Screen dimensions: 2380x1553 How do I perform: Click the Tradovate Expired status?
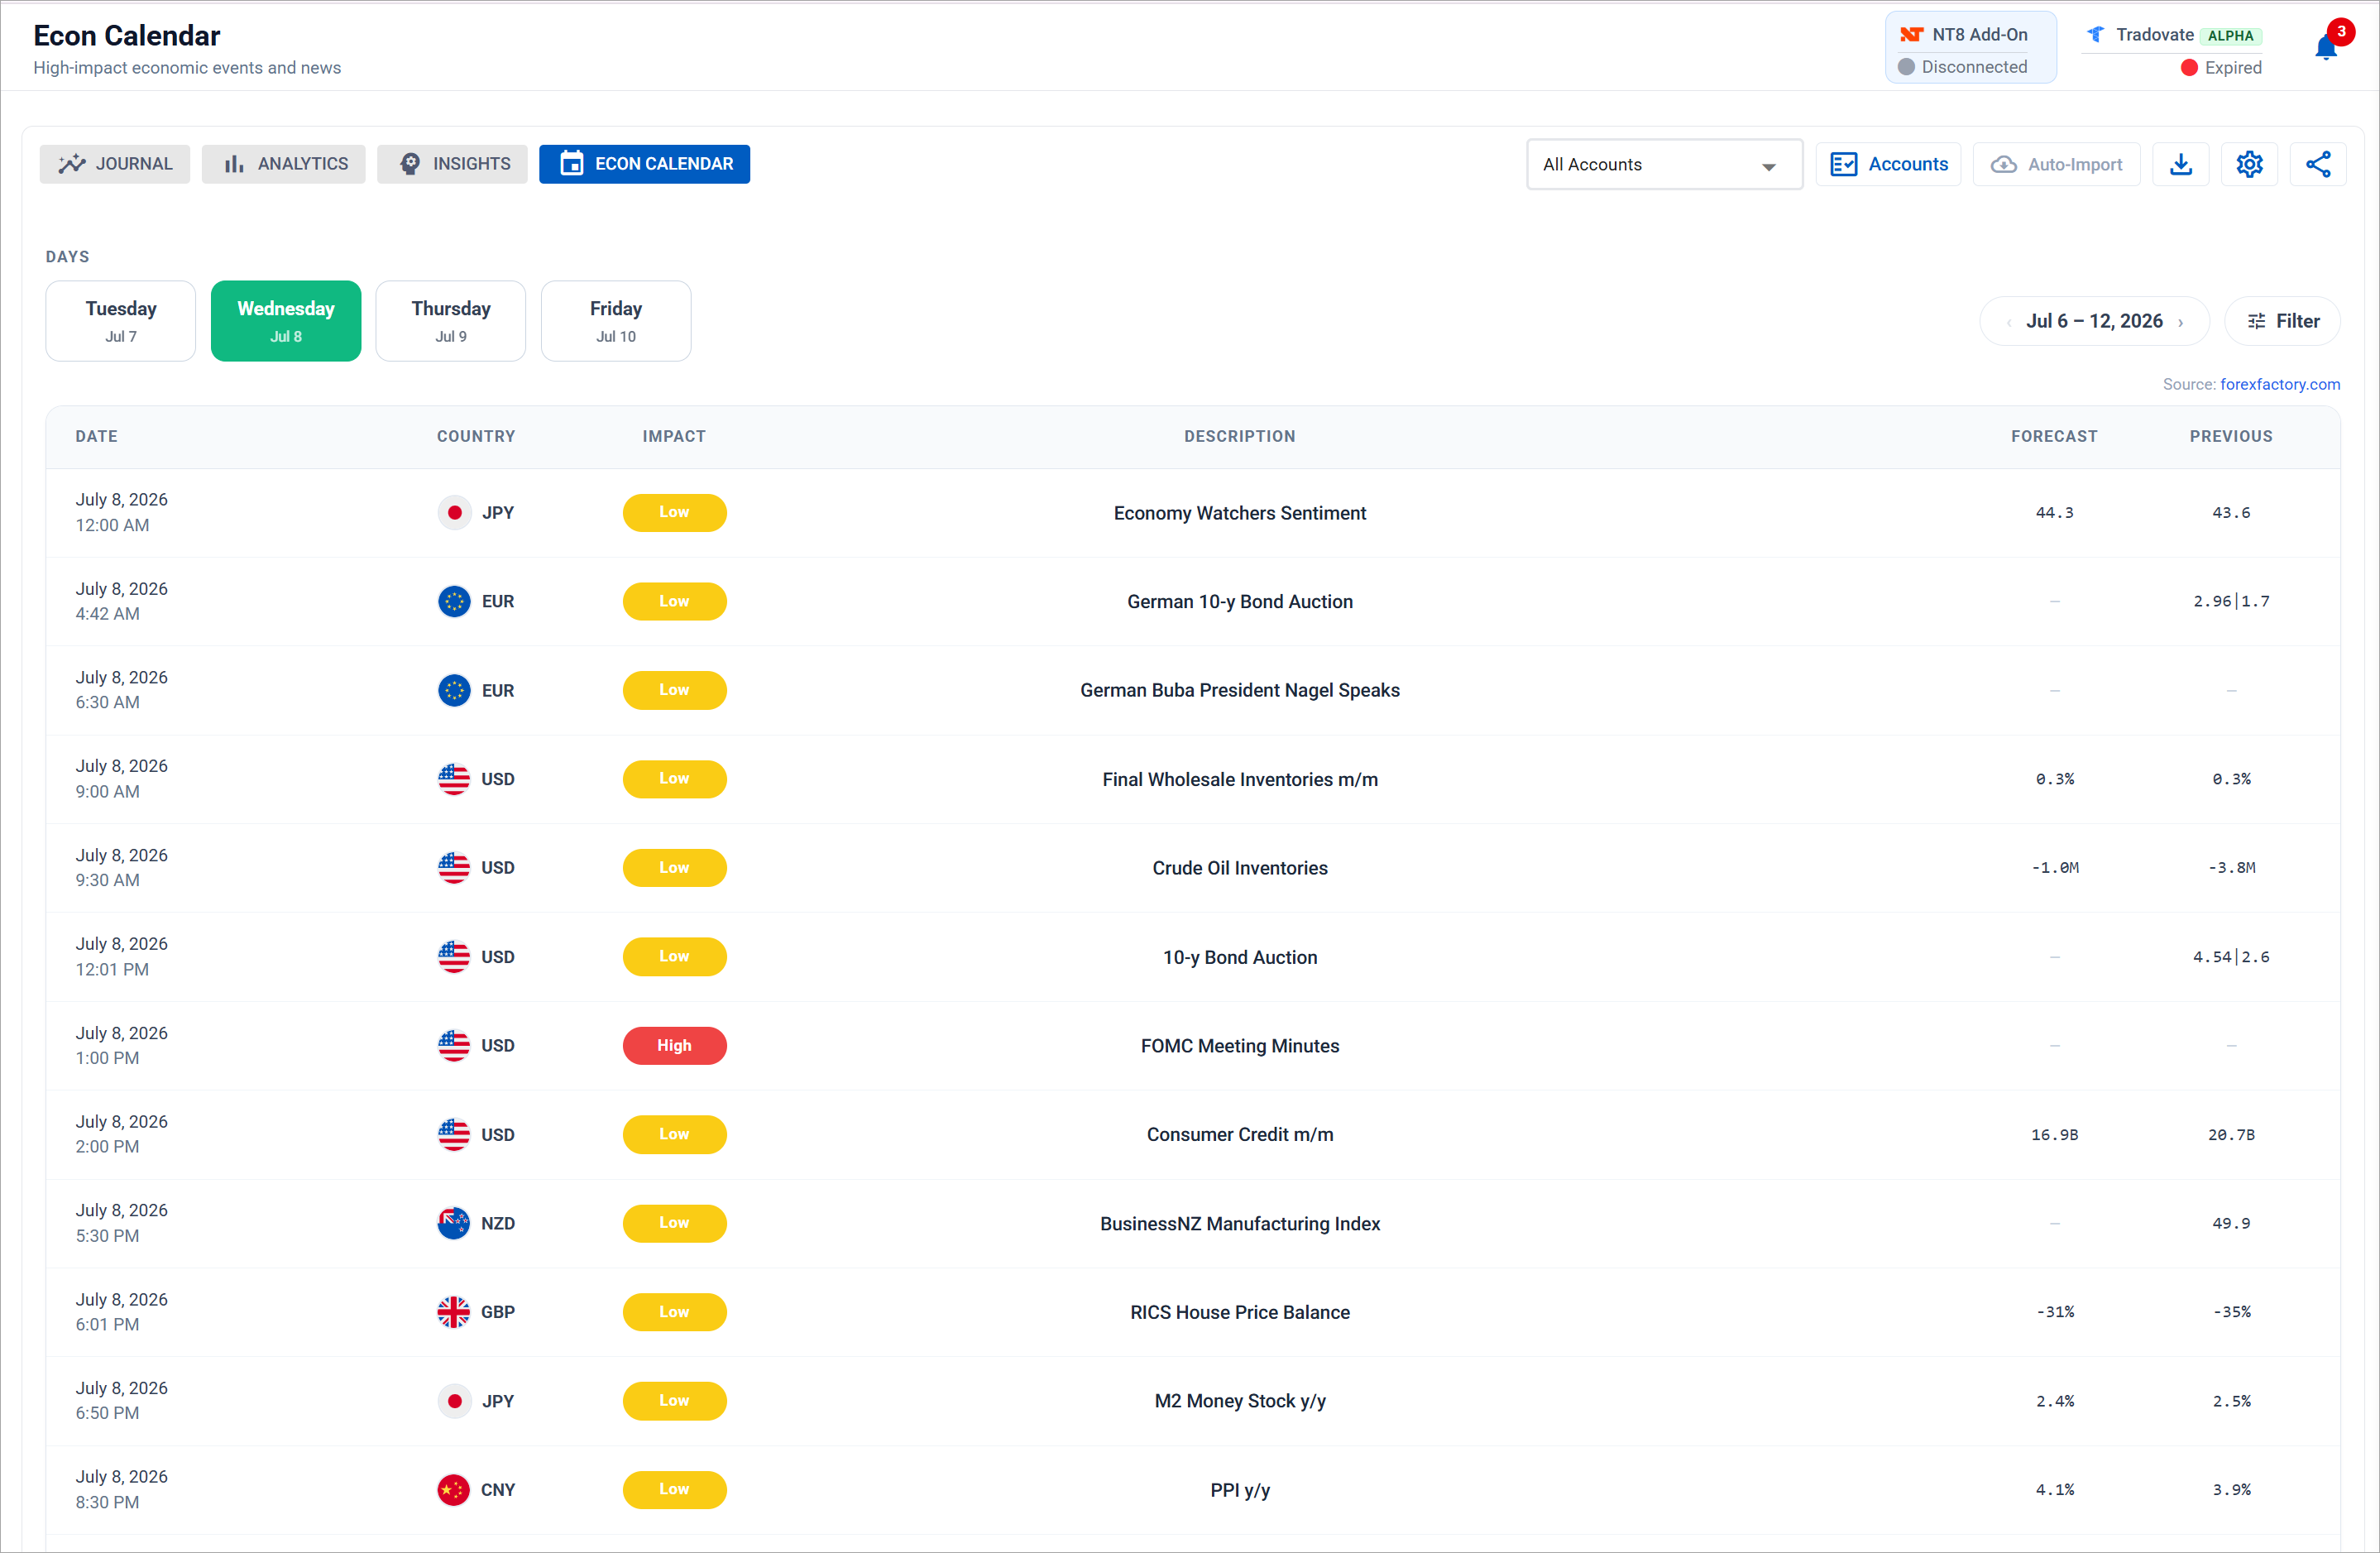(x=2221, y=68)
